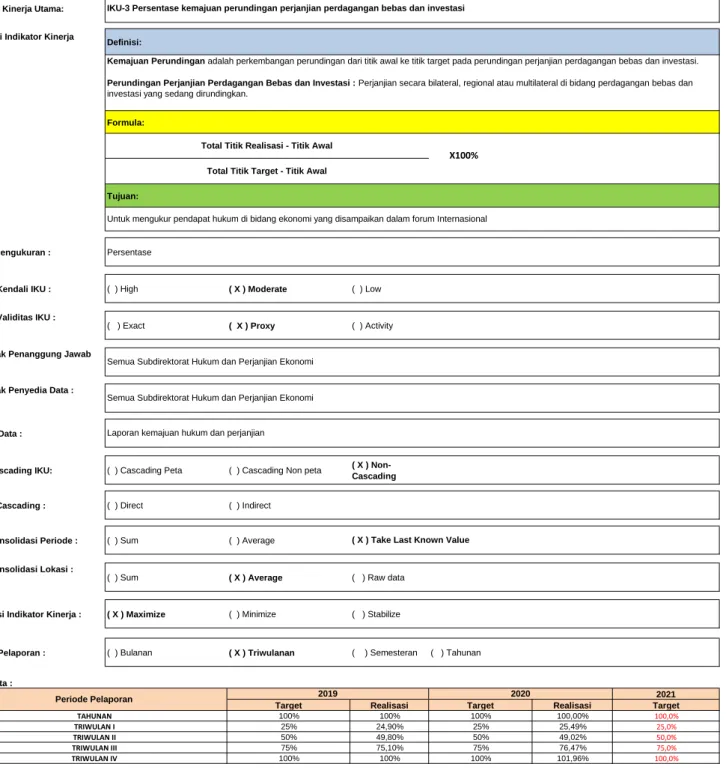Click Total Titik Realisasi - Titik Awal numerator
Image resolution: width=726 pixels, height=773 pixels.
pos(267,145)
